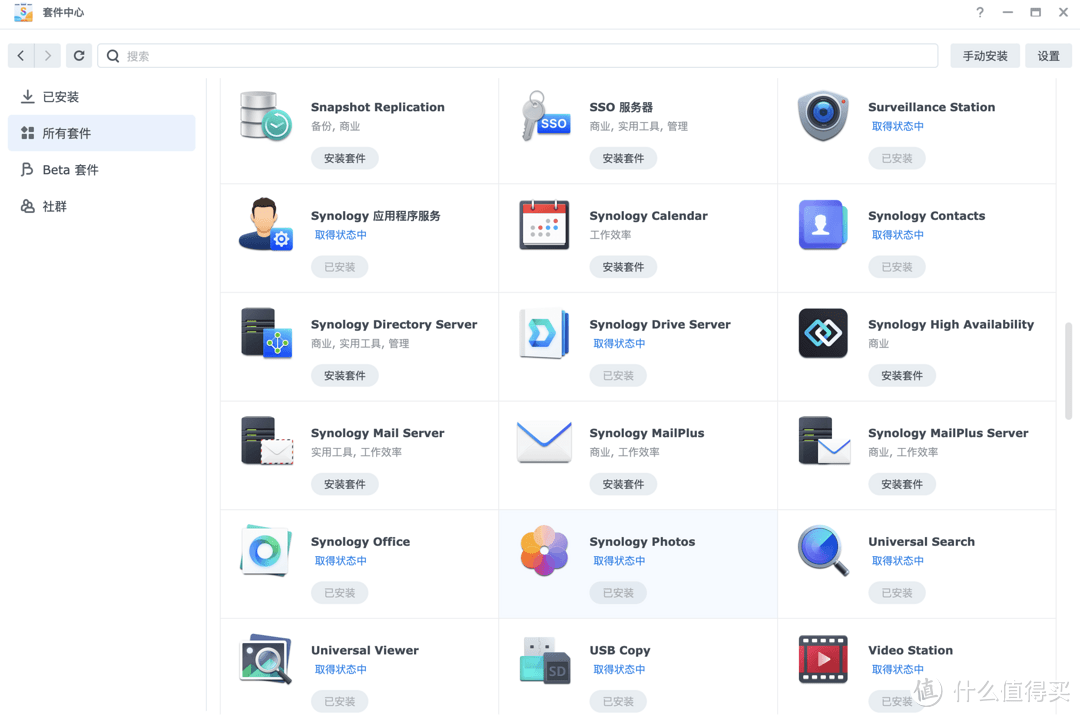The image size is (1080, 717).
Task: Install Synology High Availability package
Action: tap(902, 376)
